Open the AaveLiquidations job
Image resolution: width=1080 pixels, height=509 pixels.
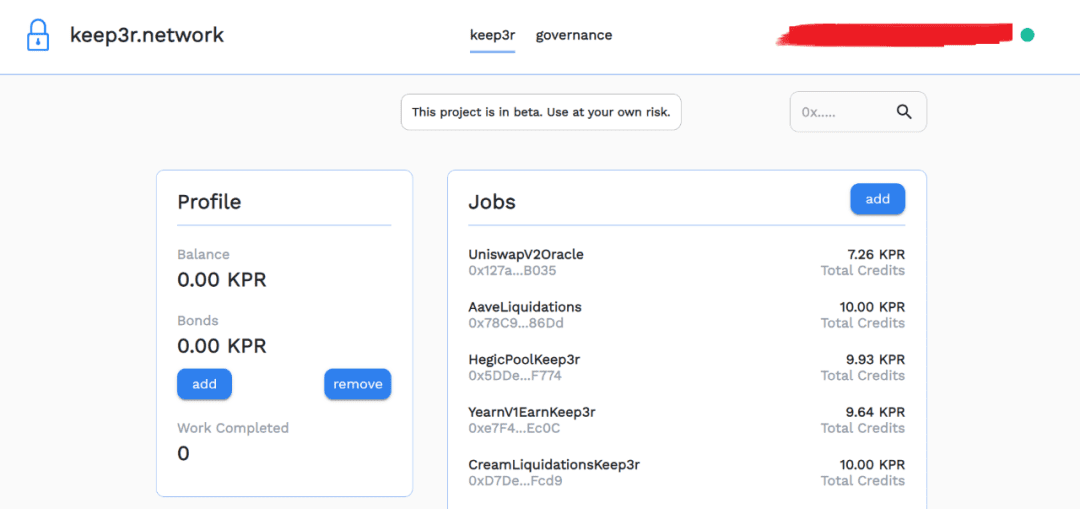pyautogui.click(x=525, y=307)
